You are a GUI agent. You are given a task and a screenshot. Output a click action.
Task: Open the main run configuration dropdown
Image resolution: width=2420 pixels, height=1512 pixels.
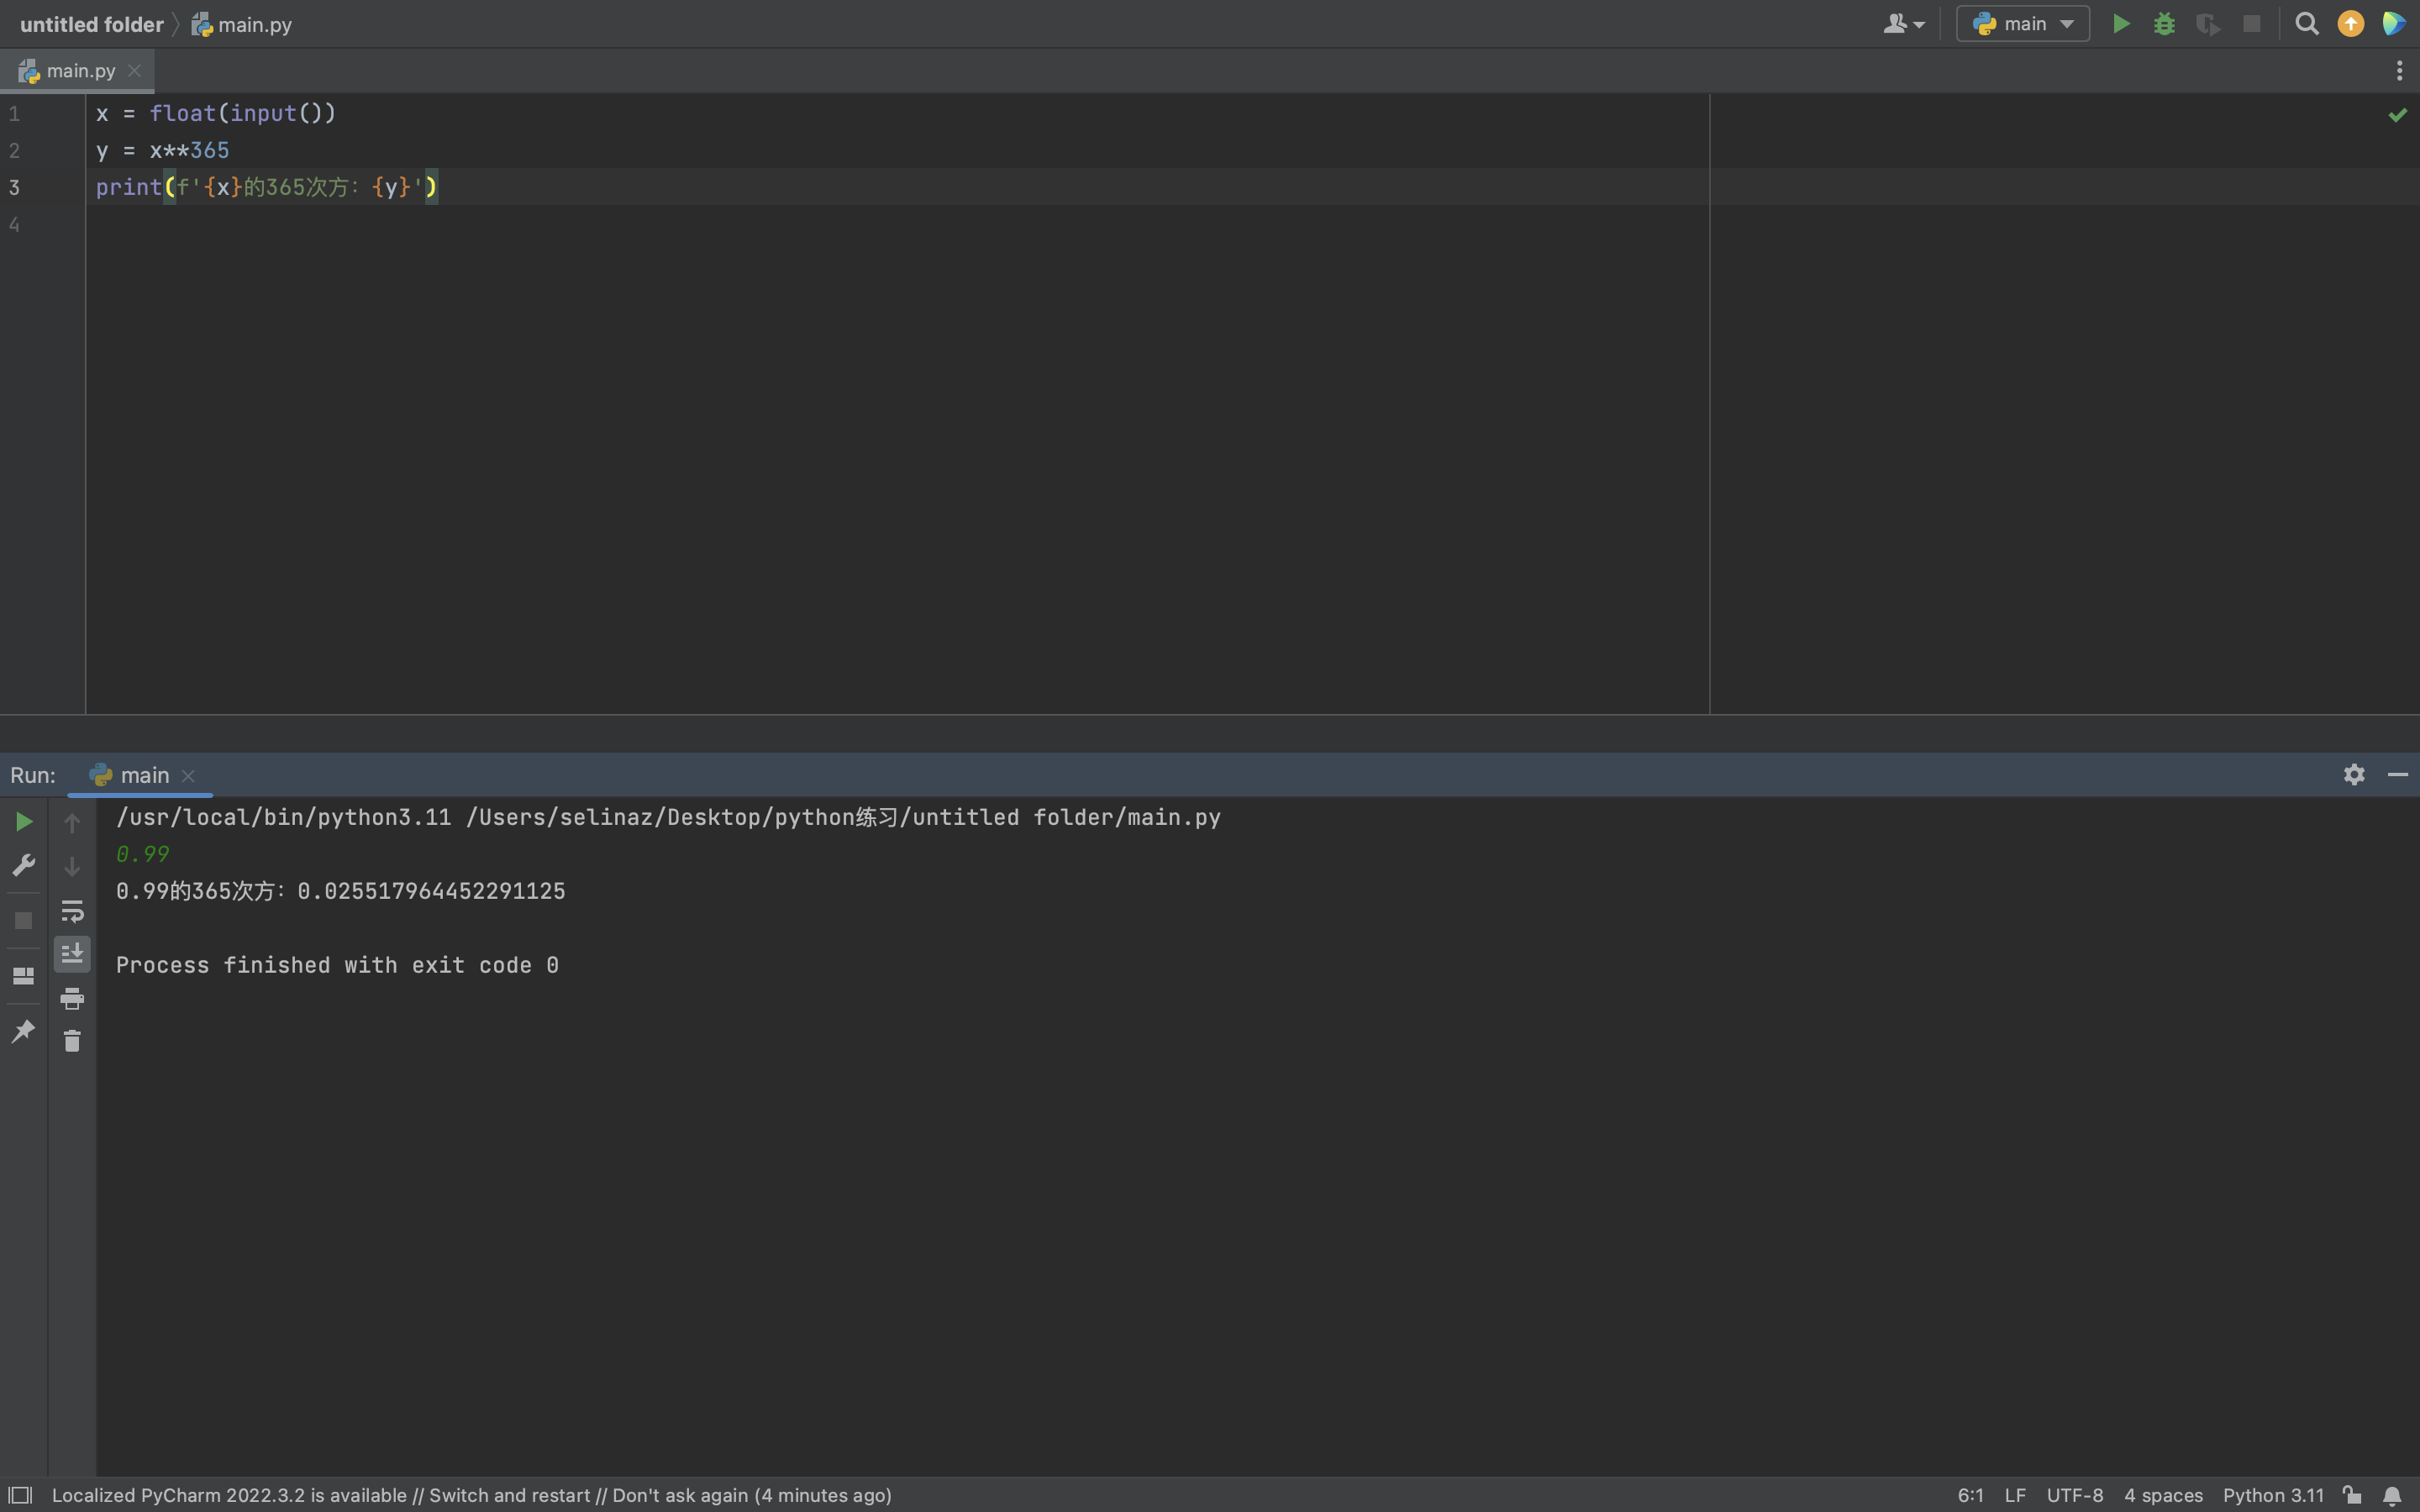coord(2023,24)
